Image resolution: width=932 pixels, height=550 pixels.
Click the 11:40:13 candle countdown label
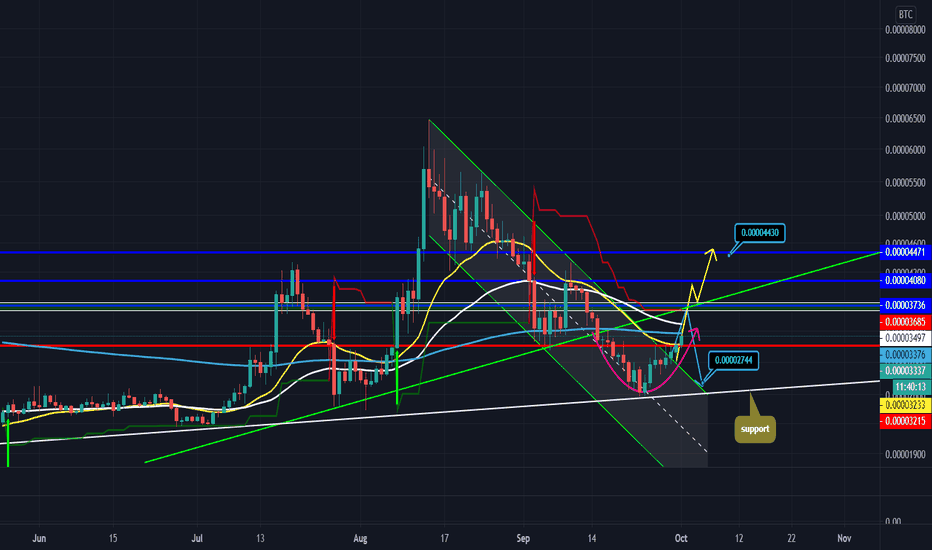coord(911,386)
